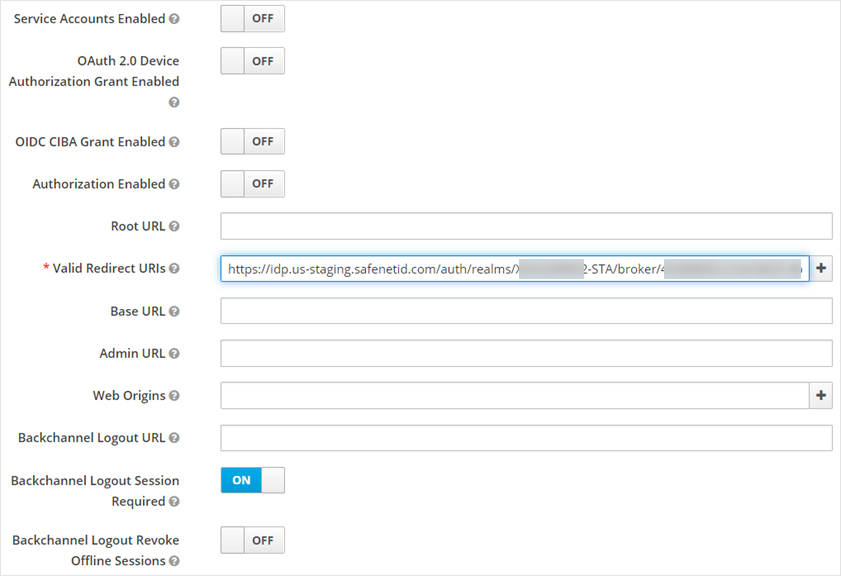841x576 pixels.
Task: Click help icon next to OIDC CIBA Grant Enabled
Action: [x=174, y=142]
